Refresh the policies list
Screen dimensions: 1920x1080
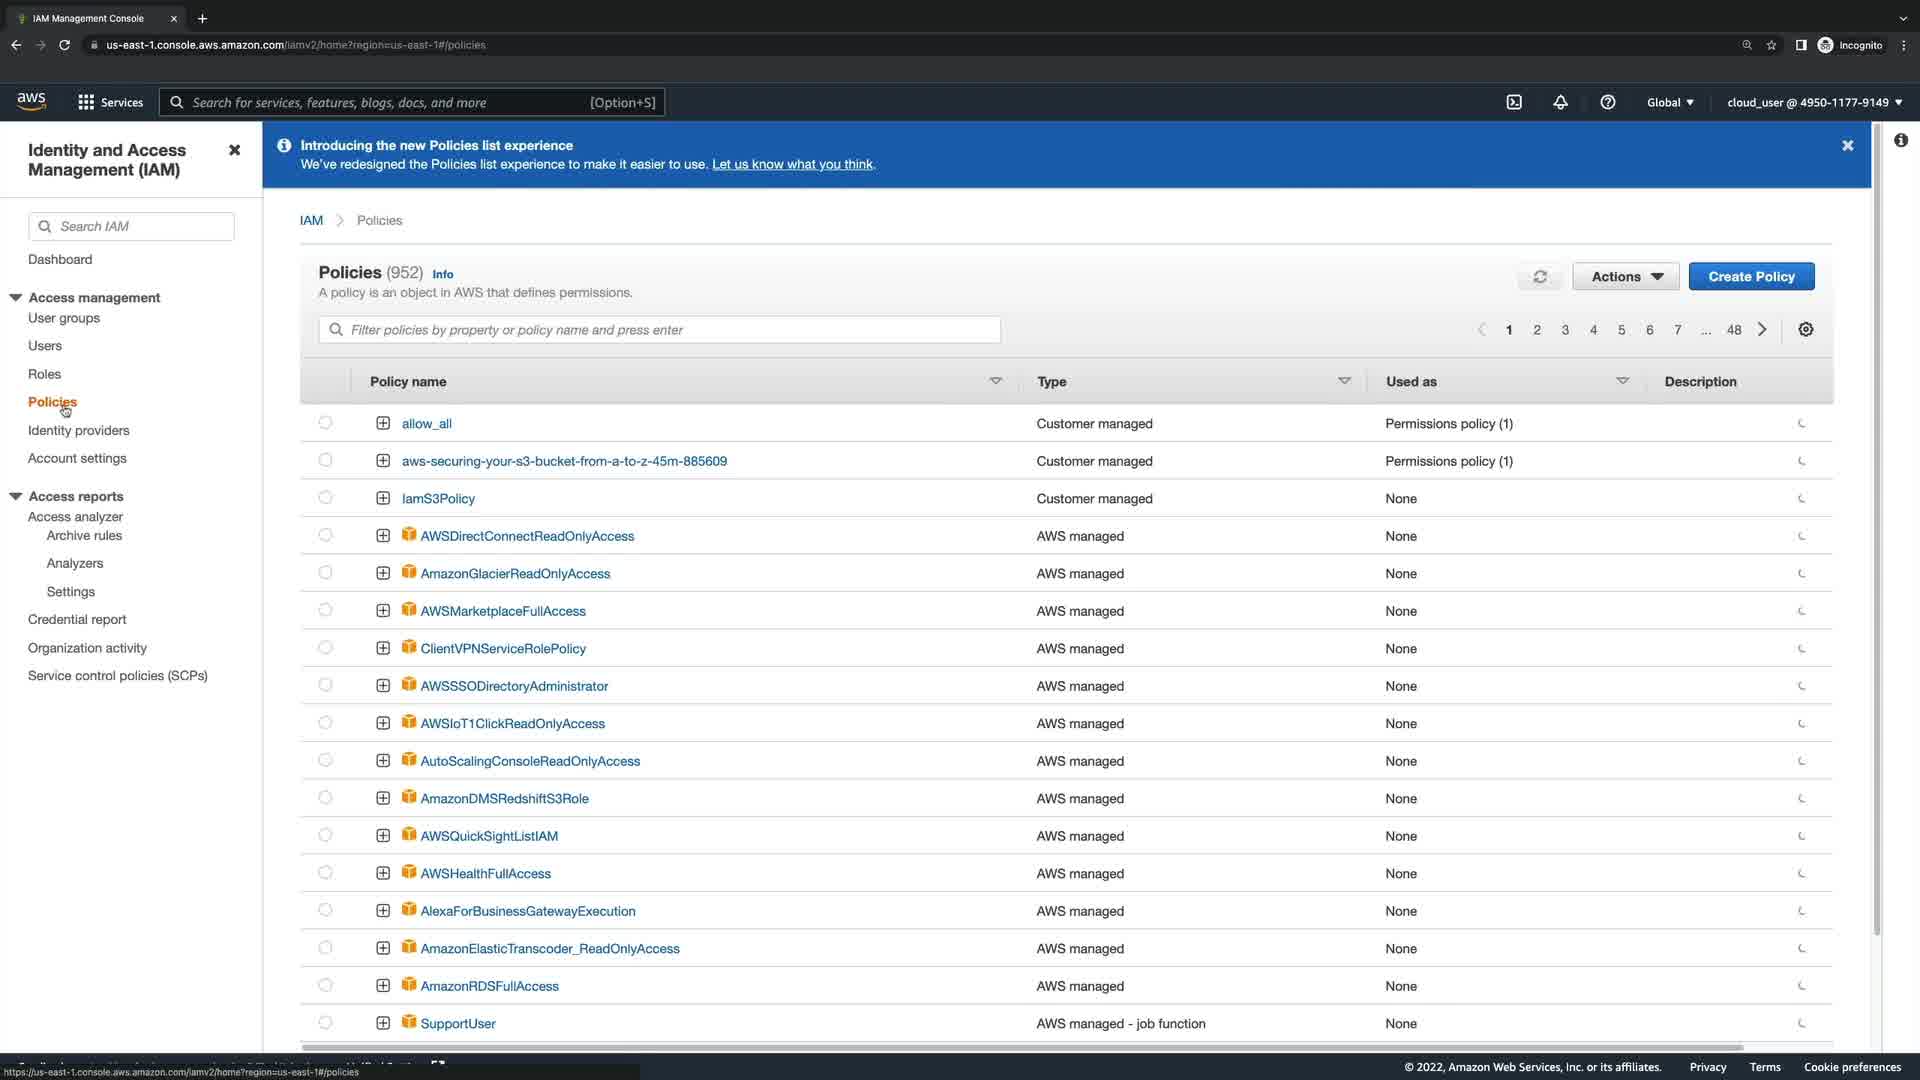(1540, 277)
